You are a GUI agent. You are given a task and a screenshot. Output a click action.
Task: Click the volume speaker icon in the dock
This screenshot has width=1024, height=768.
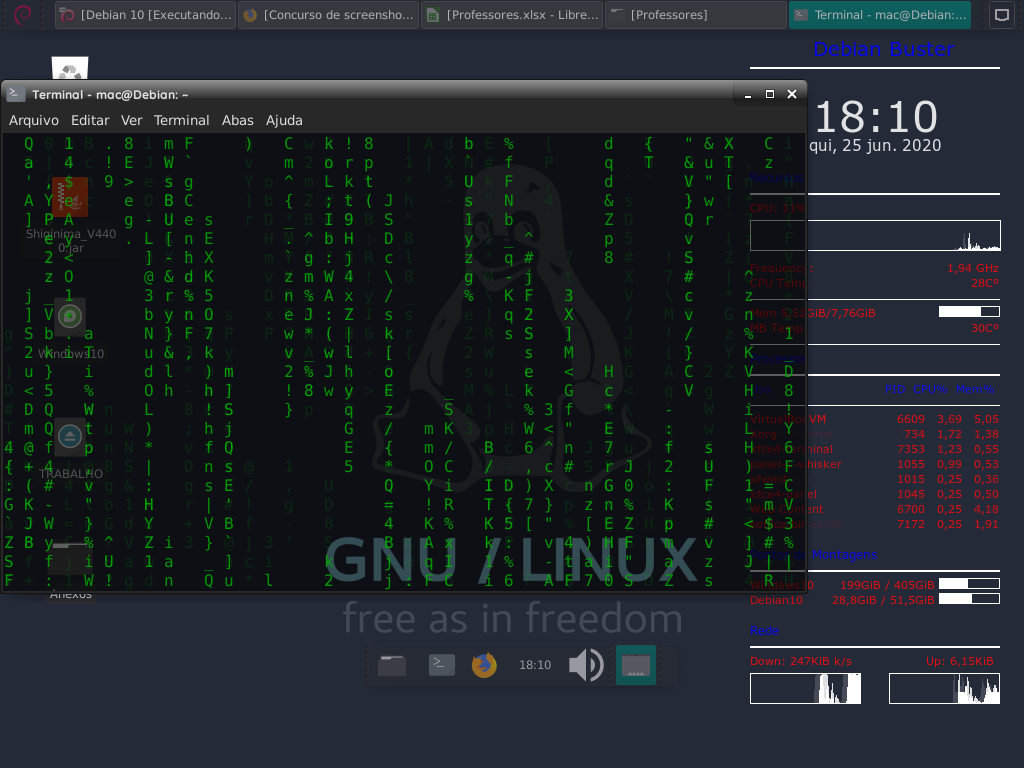pyautogui.click(x=586, y=665)
